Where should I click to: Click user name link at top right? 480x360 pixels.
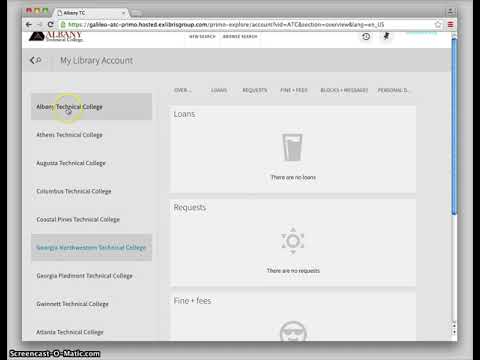(x=421, y=33)
